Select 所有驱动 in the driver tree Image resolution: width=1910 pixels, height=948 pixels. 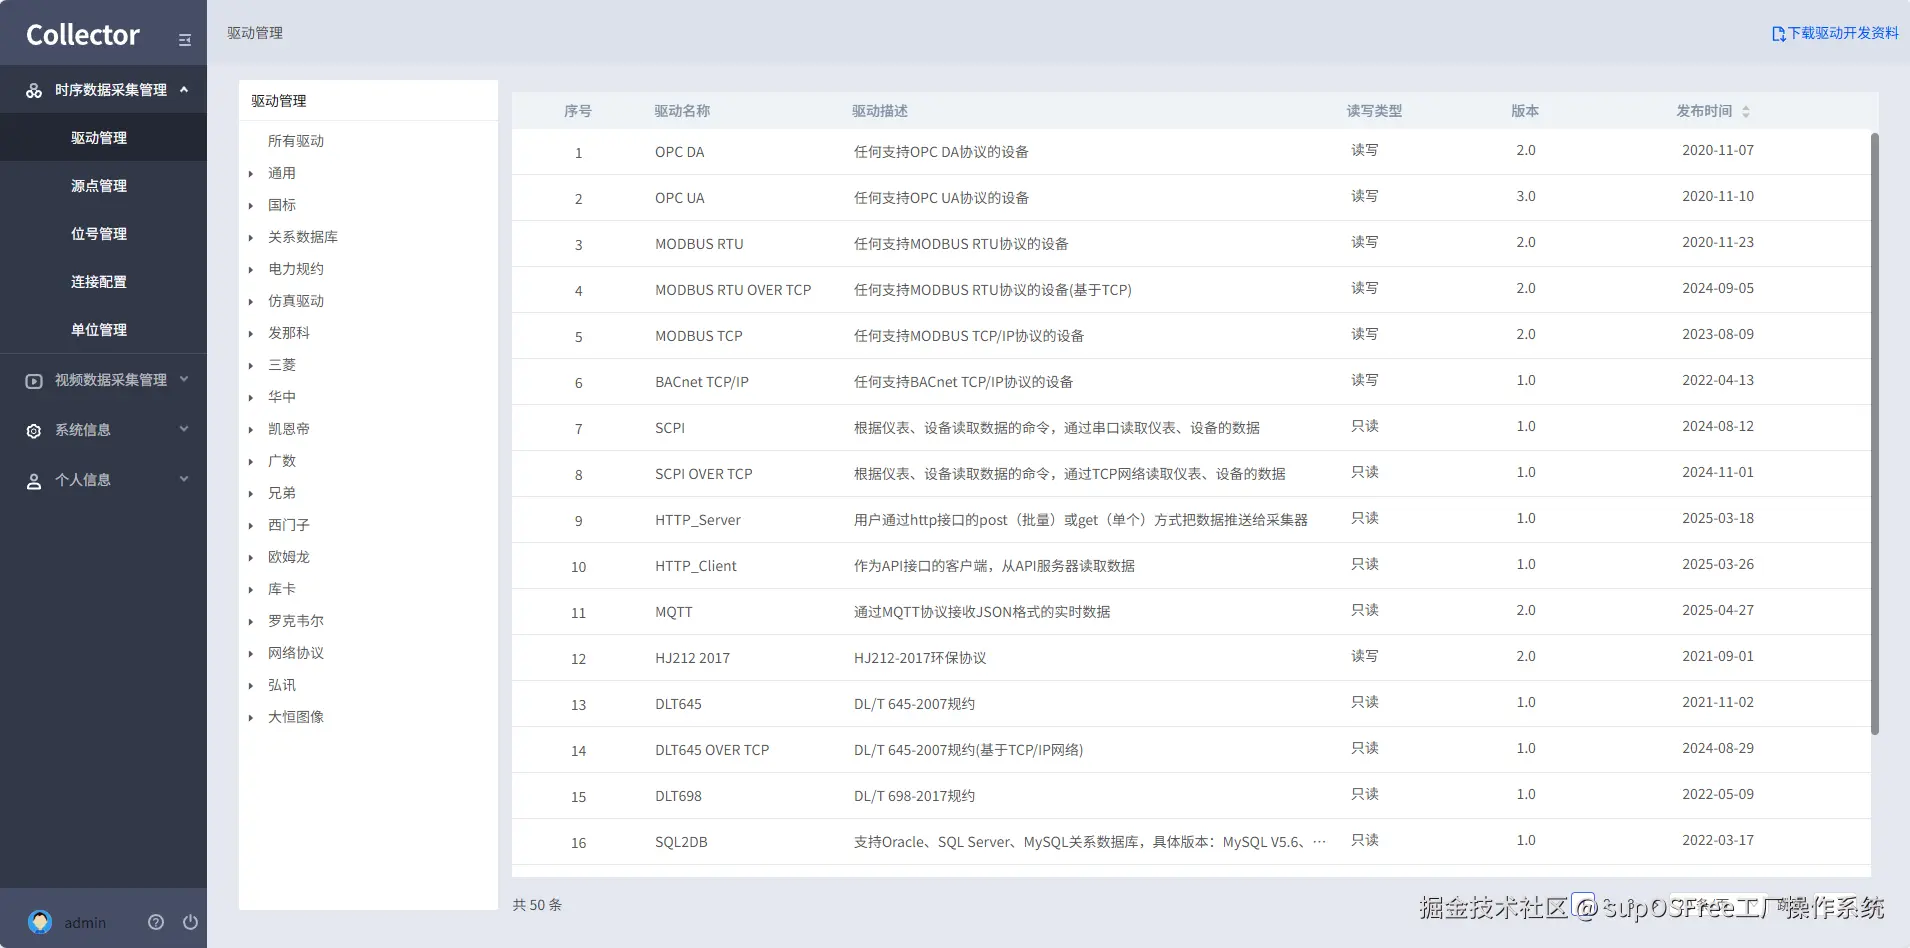click(296, 141)
